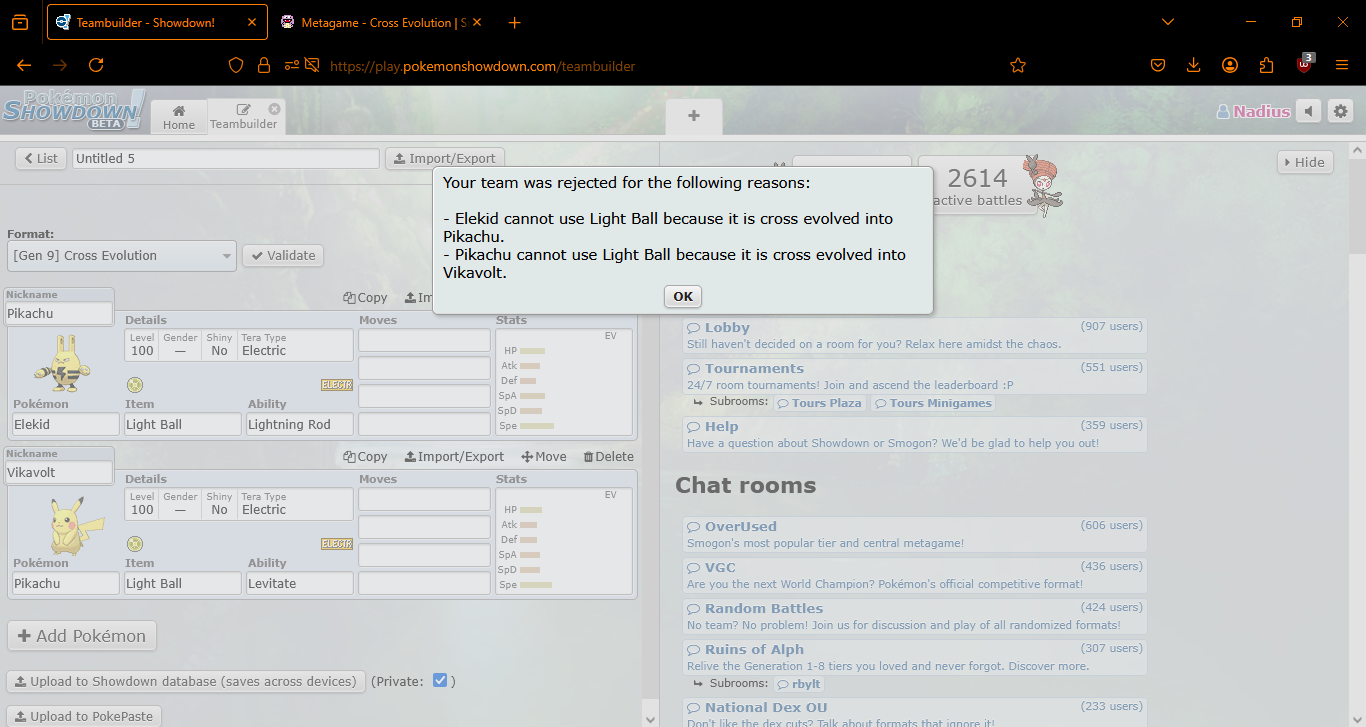Image resolution: width=1366 pixels, height=727 pixels.
Task: Switch to Metagame Cross Evolution browser tab
Action: pyautogui.click(x=382, y=22)
